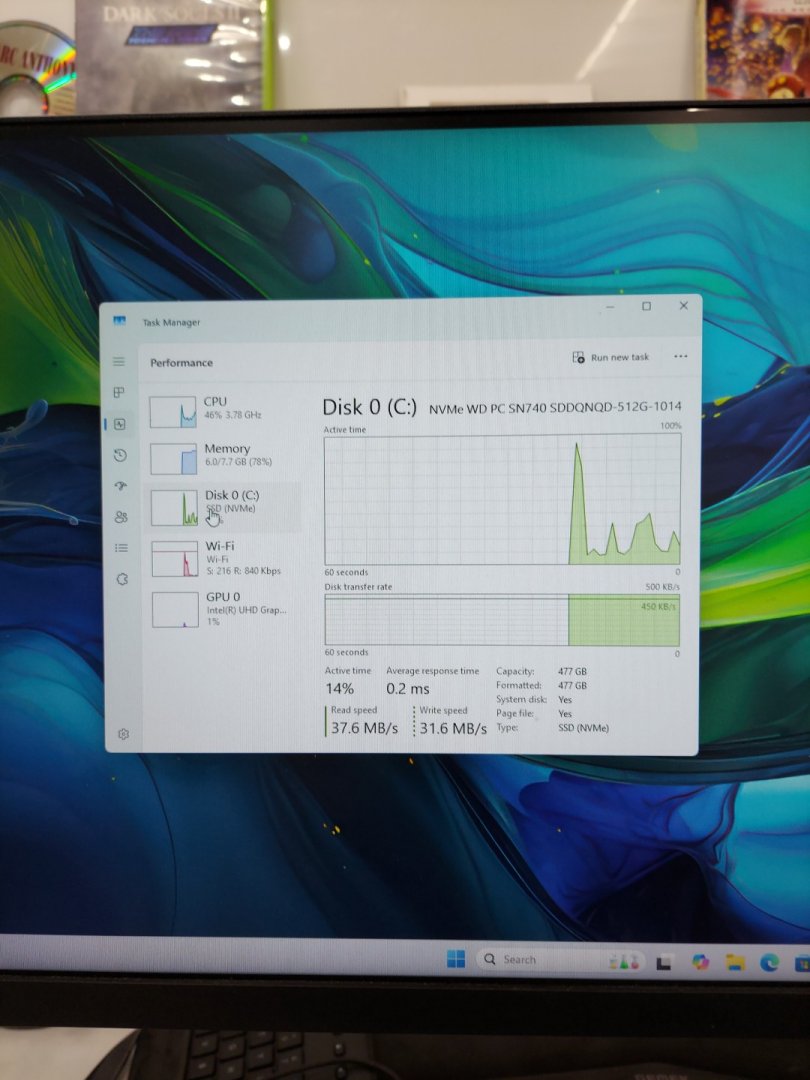Select CPU in the performance list

(222, 408)
